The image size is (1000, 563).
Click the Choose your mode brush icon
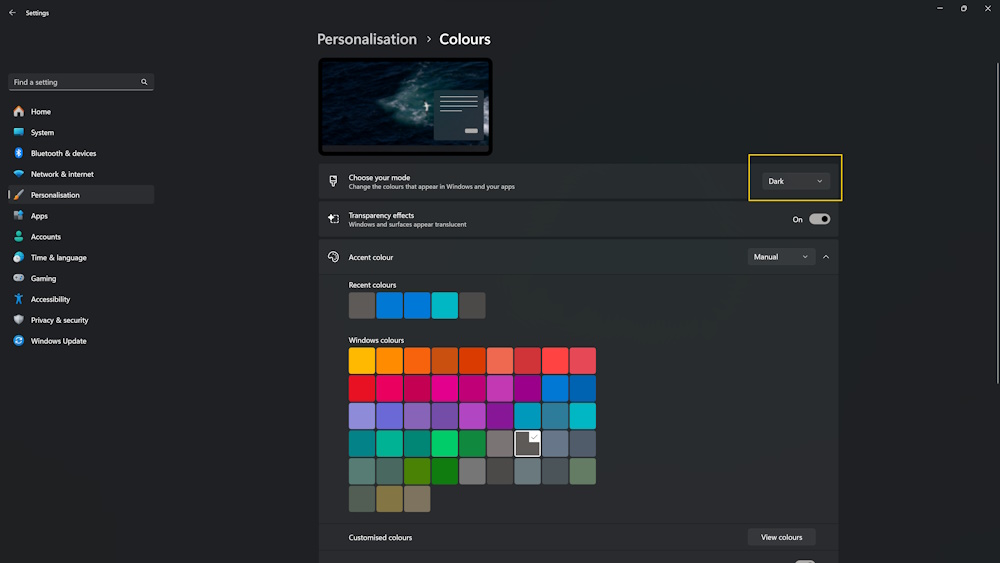coord(333,182)
